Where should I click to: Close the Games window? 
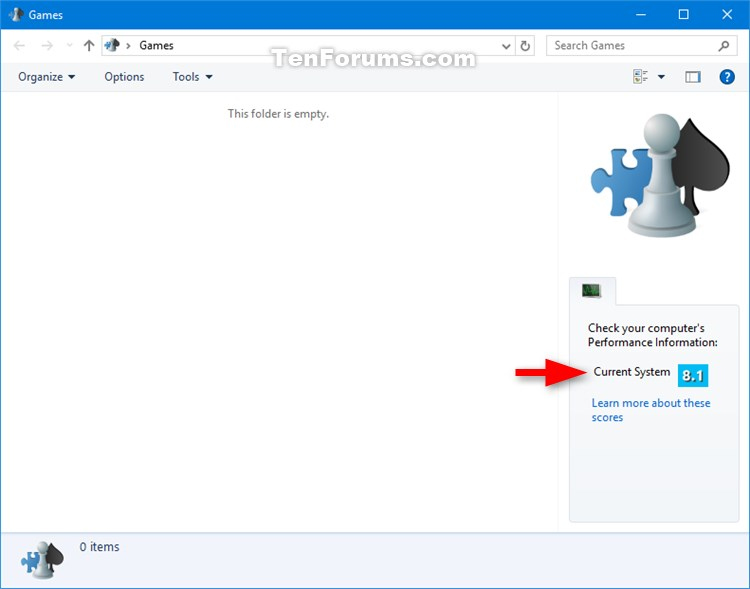(727, 14)
